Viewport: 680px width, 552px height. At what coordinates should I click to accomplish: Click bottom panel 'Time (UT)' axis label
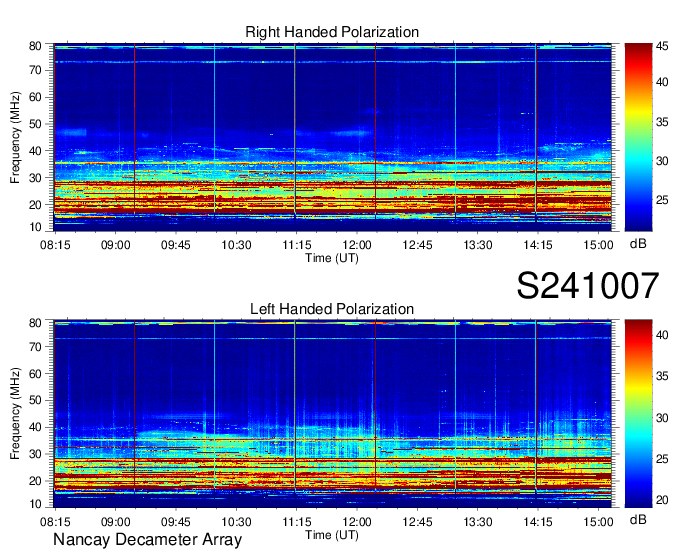pyautogui.click(x=332, y=535)
